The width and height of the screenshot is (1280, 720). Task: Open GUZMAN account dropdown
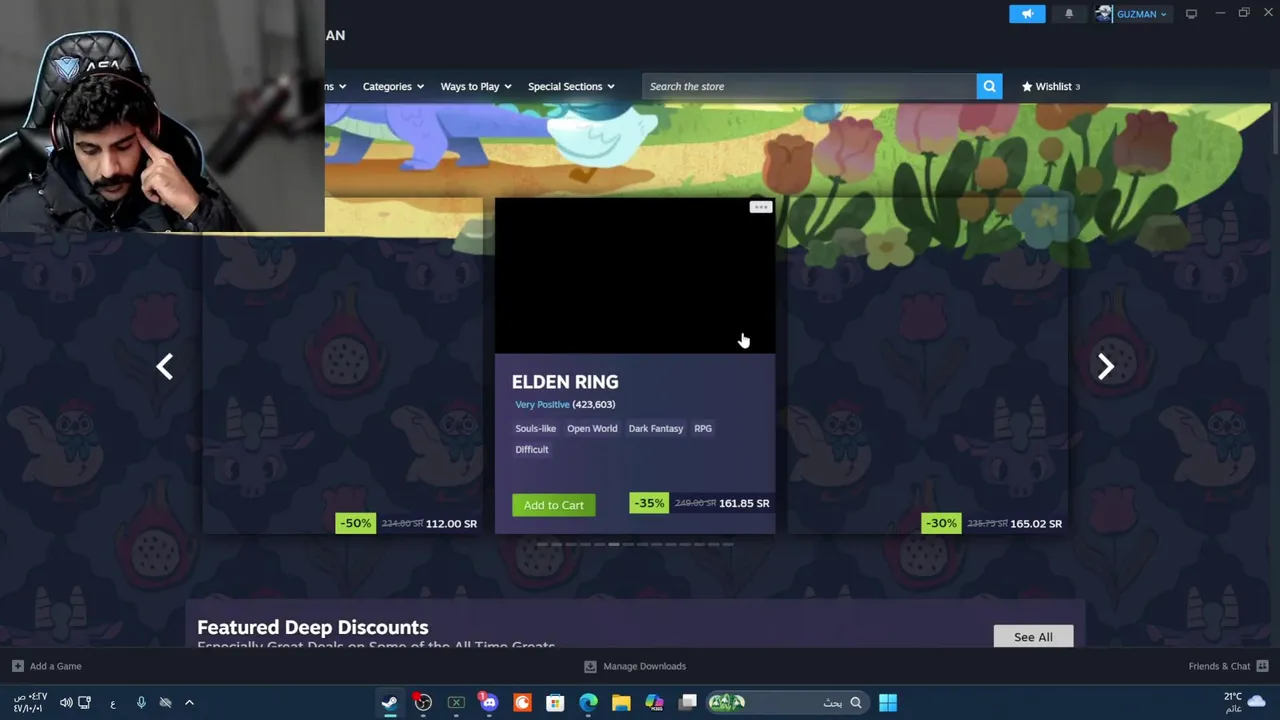pyautogui.click(x=1141, y=14)
